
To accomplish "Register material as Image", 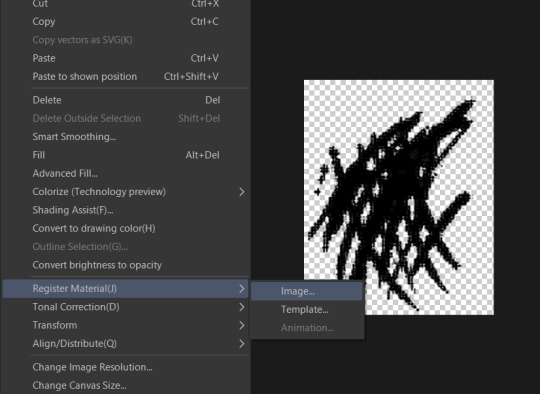I will (x=307, y=291).
